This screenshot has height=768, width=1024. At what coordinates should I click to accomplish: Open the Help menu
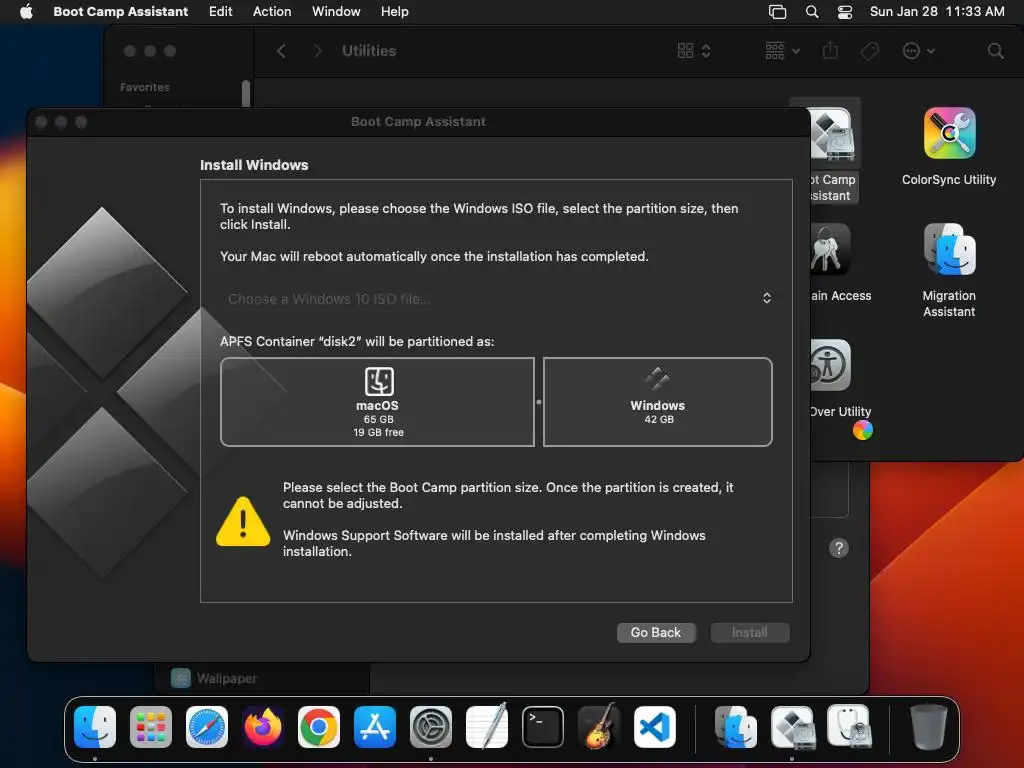(x=394, y=11)
